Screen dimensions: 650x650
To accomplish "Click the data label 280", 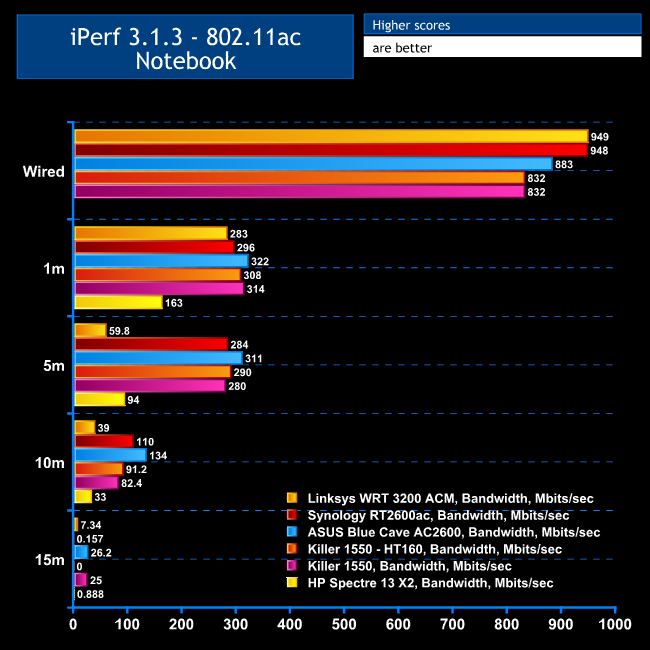I will (x=237, y=386).
